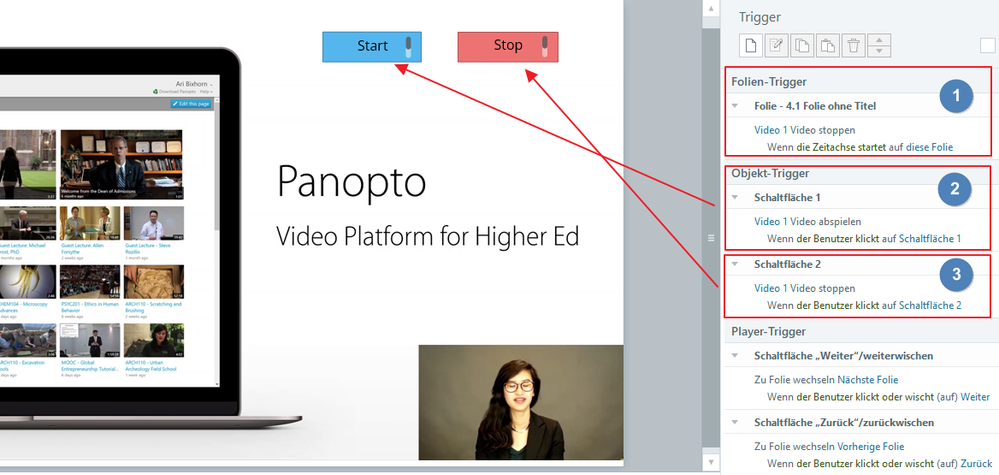Viewport: 999px width, 475px height.
Task: Click the 'Zurück' link in the Player-Trigger
Action: coord(976,464)
